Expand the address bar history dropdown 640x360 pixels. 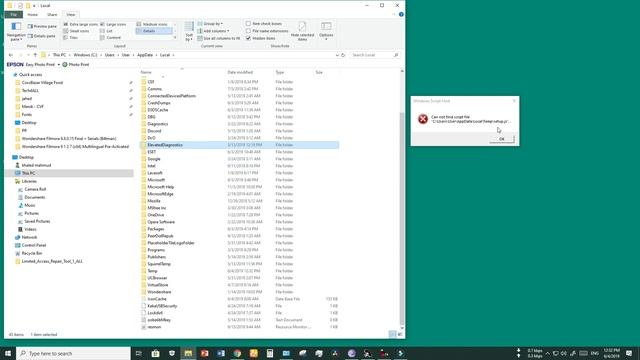tap(337, 55)
